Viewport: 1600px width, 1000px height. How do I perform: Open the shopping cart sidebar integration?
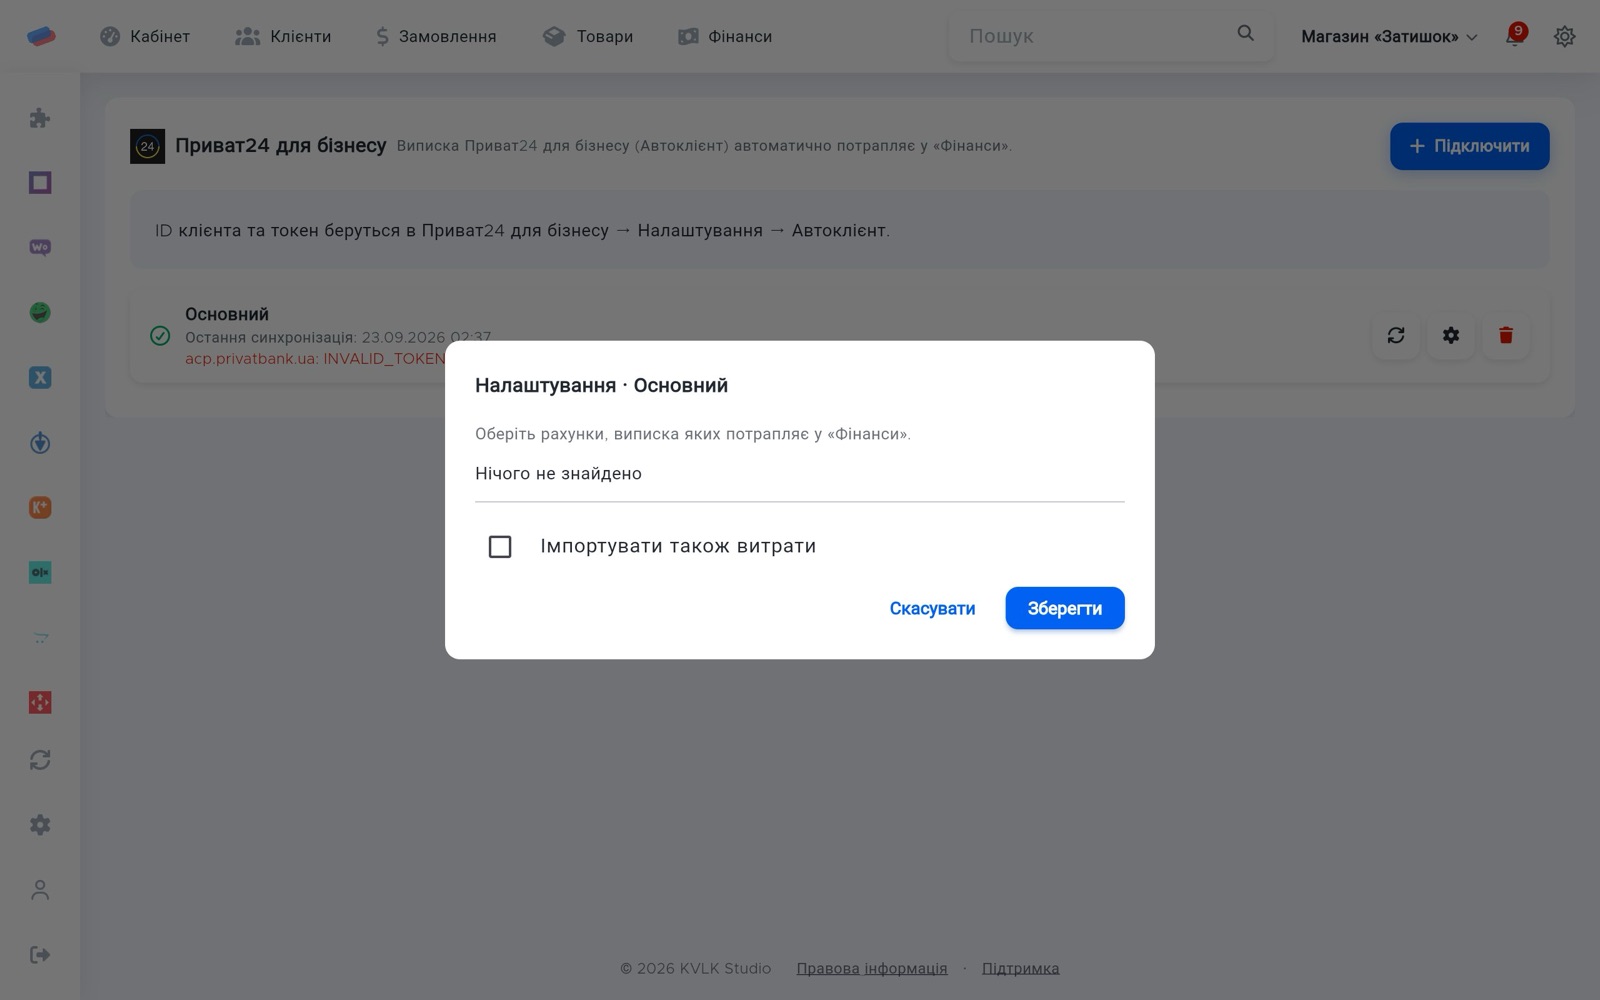click(40, 638)
